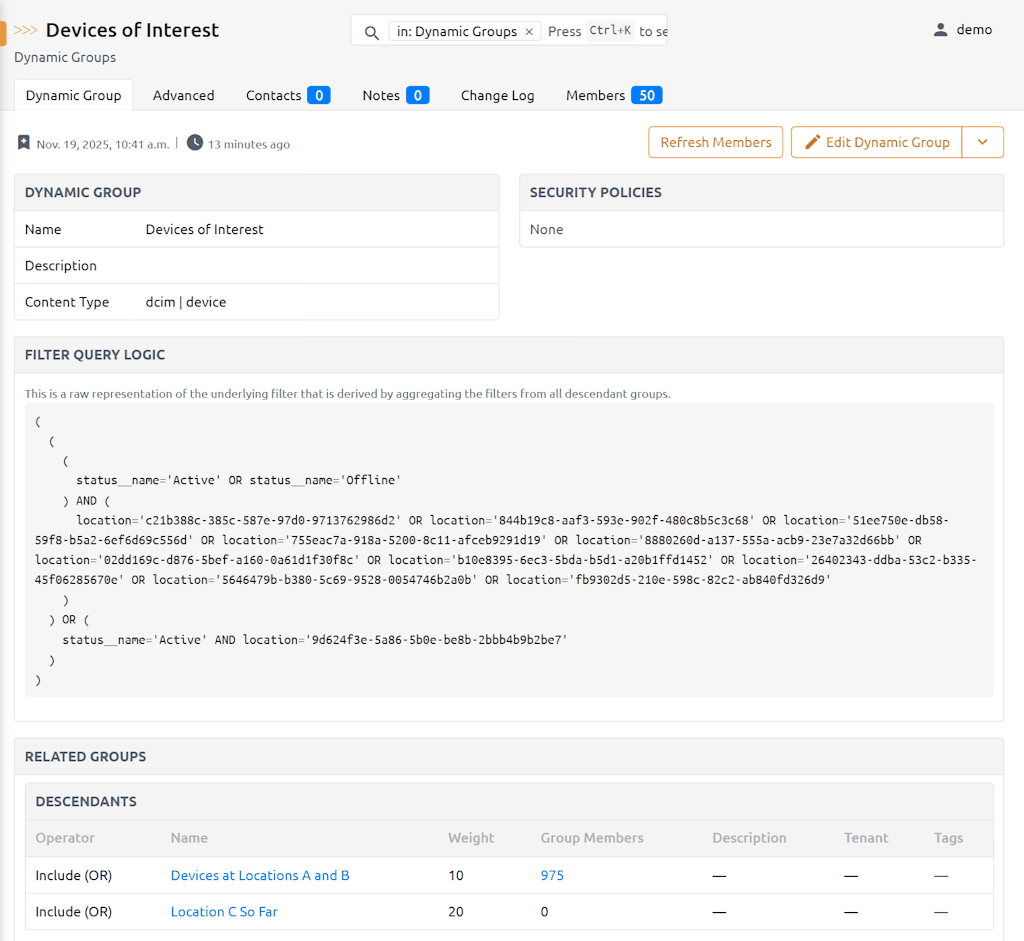The height and width of the screenshot is (941, 1024).
Task: Click the pencil icon on Edit button
Action: coord(812,142)
